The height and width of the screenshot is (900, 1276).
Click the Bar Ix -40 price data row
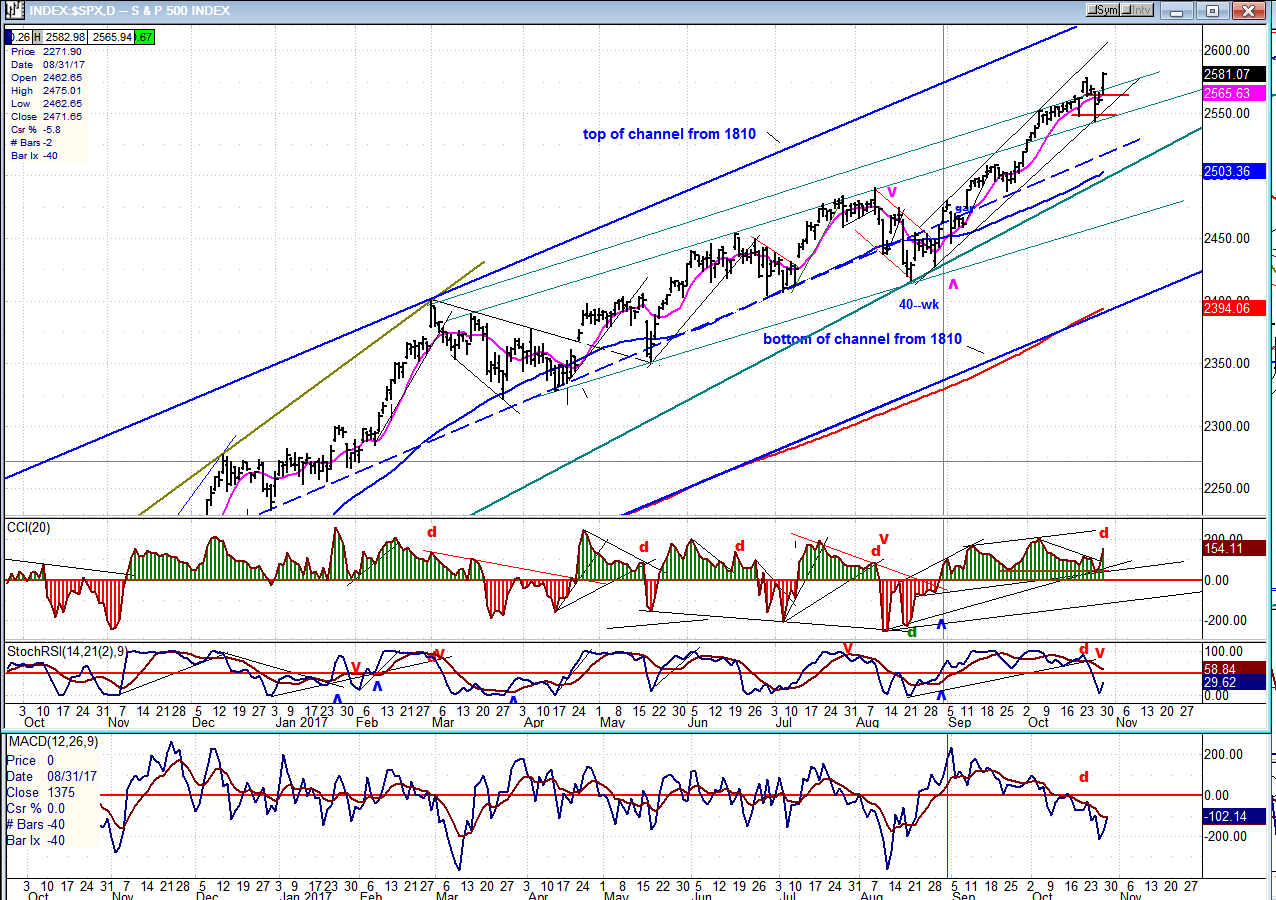tap(47, 155)
